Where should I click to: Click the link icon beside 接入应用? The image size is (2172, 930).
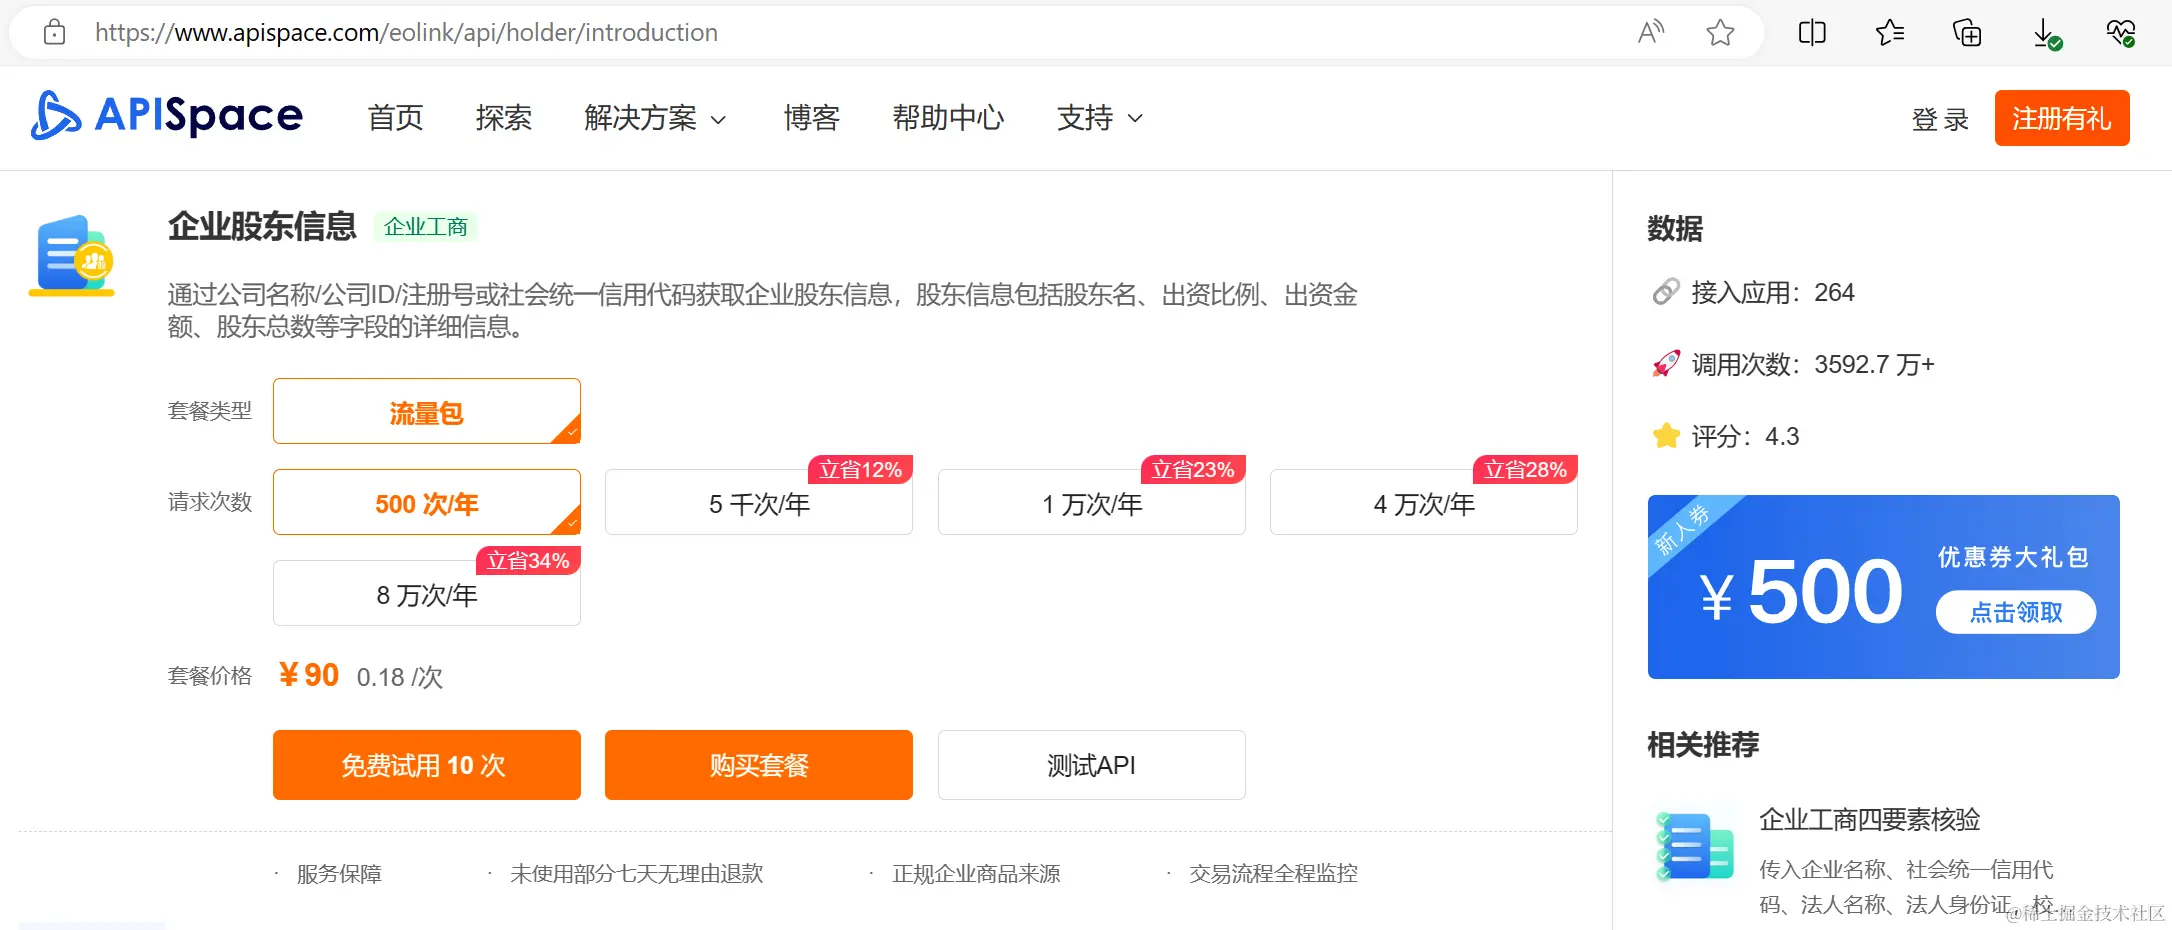(x=1666, y=292)
